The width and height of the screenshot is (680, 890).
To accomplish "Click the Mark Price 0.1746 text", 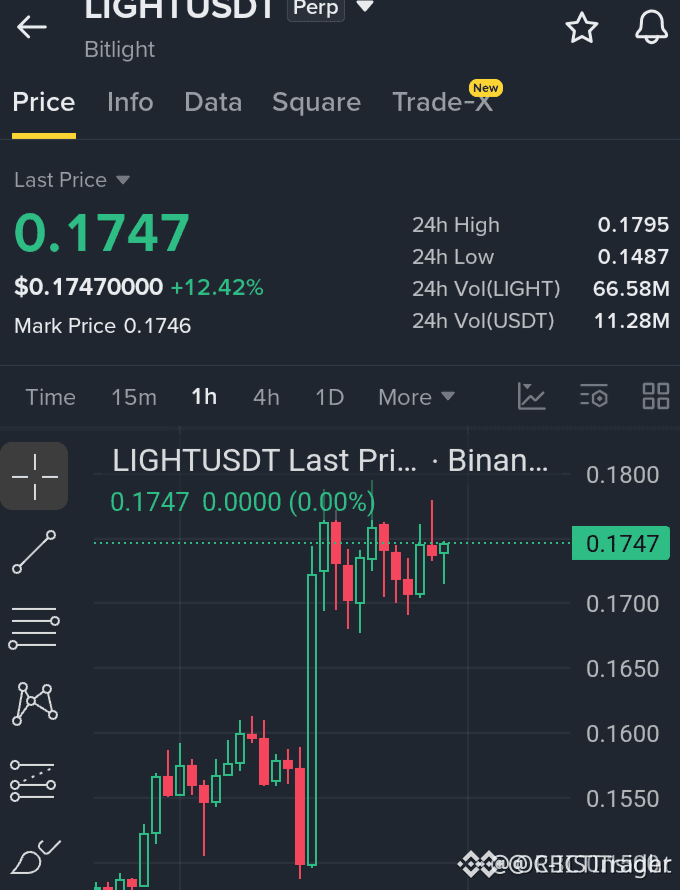I will pyautogui.click(x=103, y=326).
